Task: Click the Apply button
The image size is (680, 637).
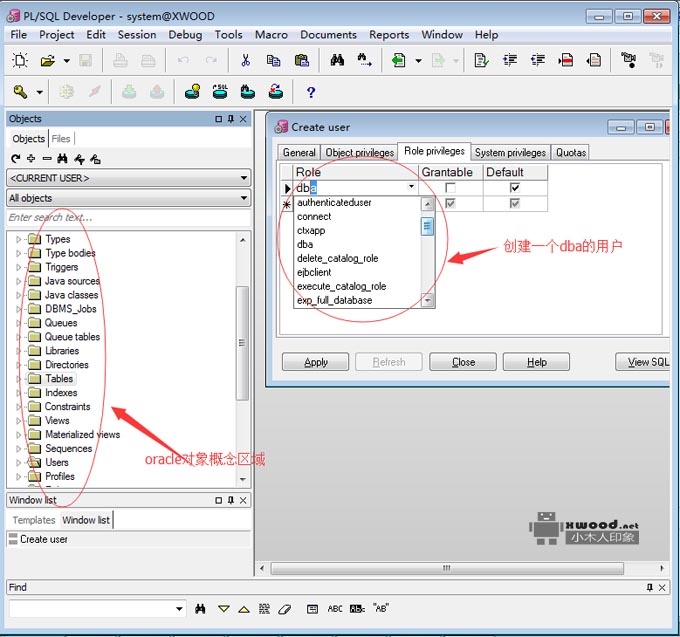Action: click(315, 362)
